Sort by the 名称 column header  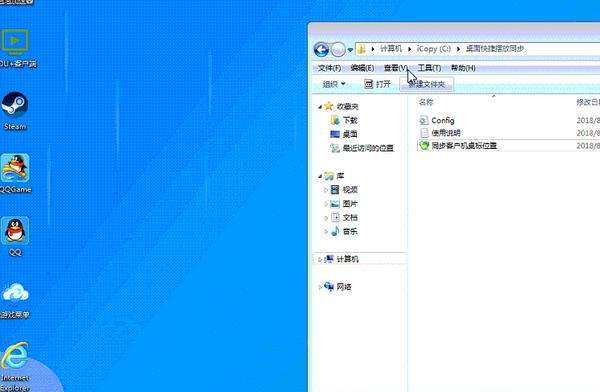(x=426, y=102)
